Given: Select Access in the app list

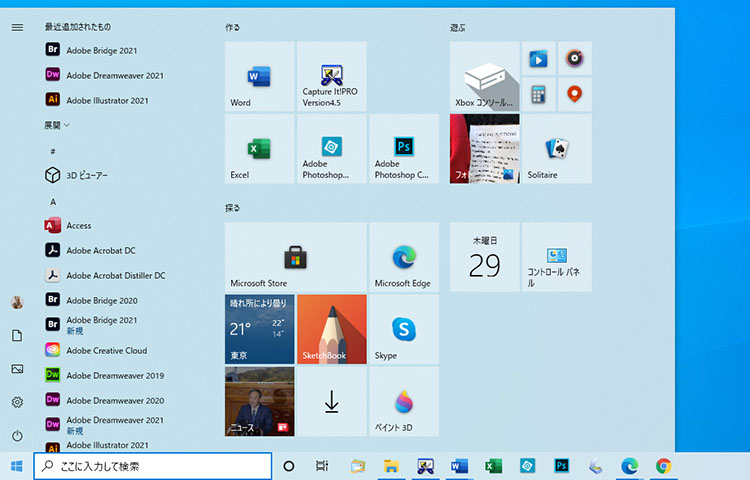Looking at the screenshot, I should (78, 226).
